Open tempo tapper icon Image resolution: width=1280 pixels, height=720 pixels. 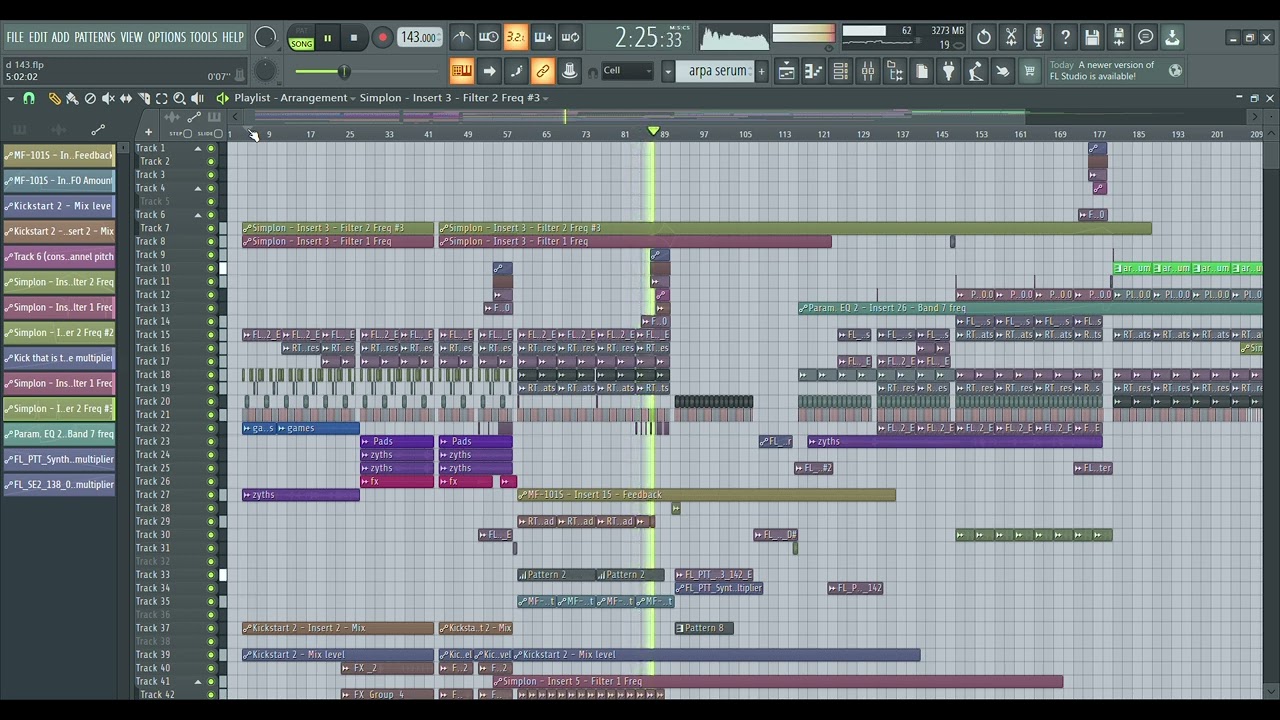click(975, 71)
